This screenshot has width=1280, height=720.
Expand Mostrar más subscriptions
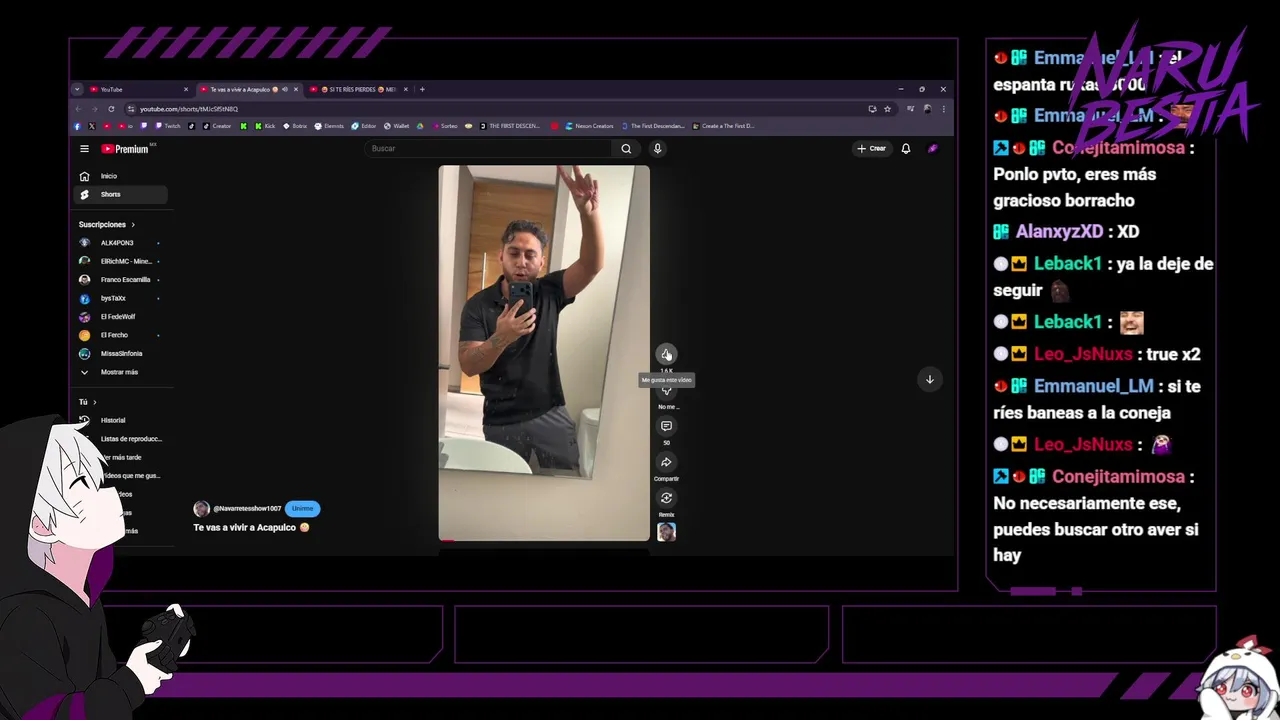(120, 372)
